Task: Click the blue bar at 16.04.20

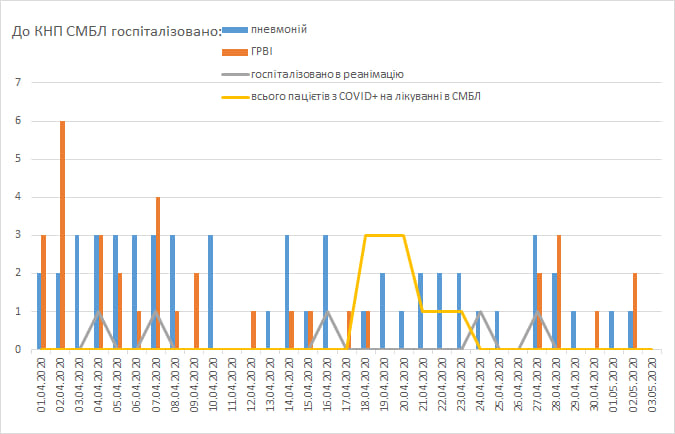Action: click(x=326, y=292)
